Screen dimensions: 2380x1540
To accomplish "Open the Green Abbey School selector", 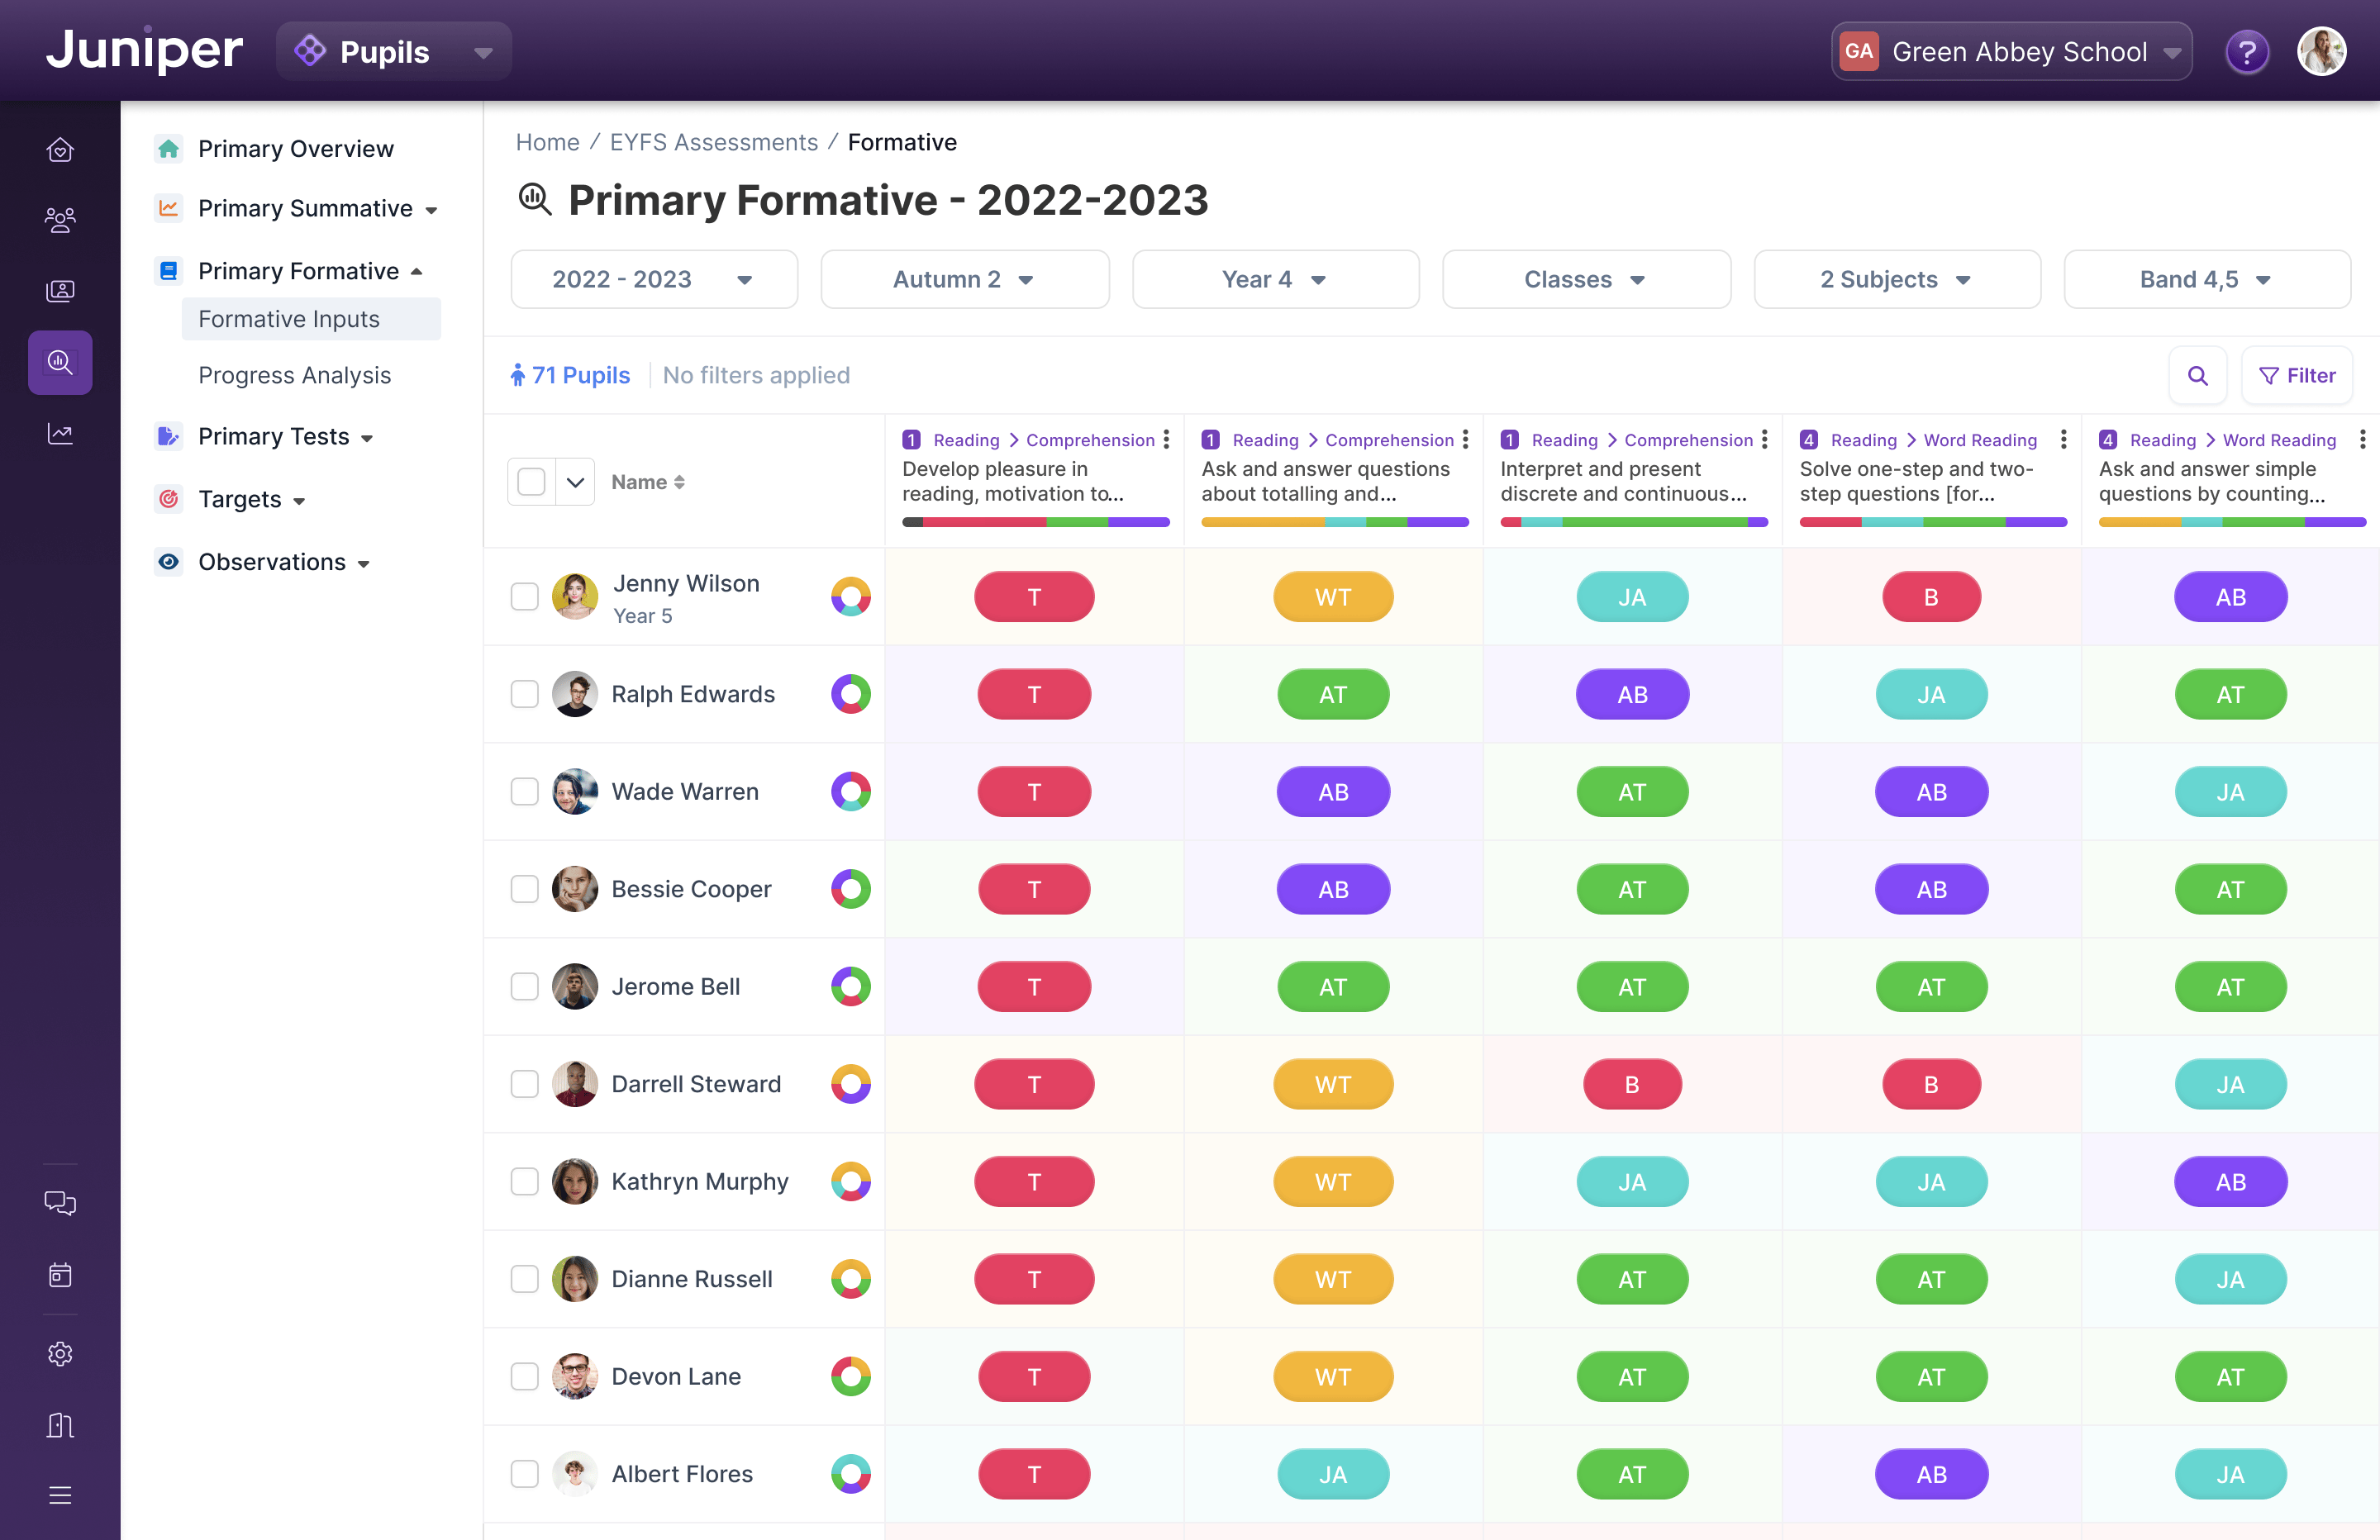I will coord(2011,52).
